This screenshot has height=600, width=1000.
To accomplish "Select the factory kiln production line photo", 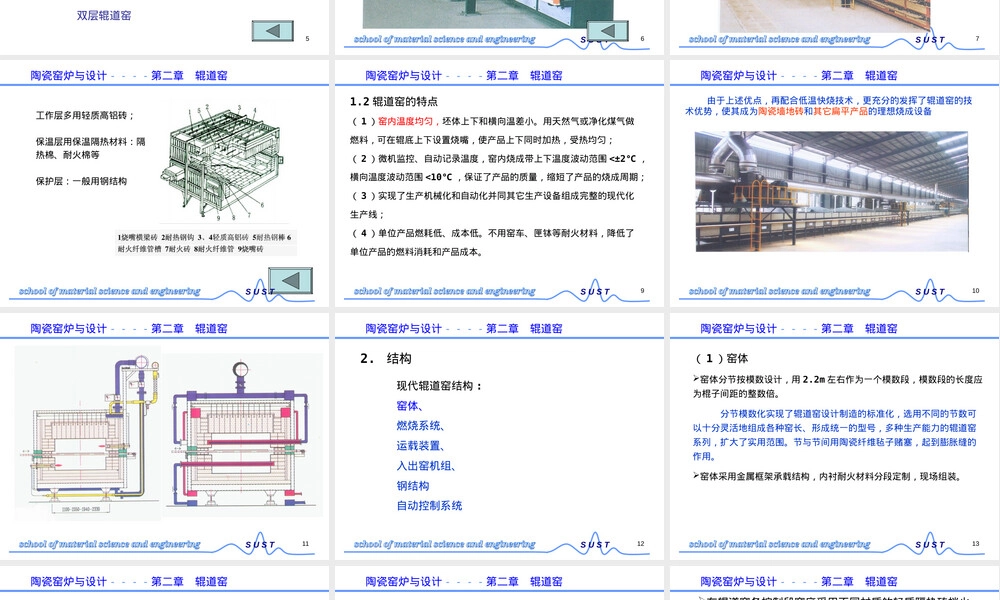I will click(832, 191).
